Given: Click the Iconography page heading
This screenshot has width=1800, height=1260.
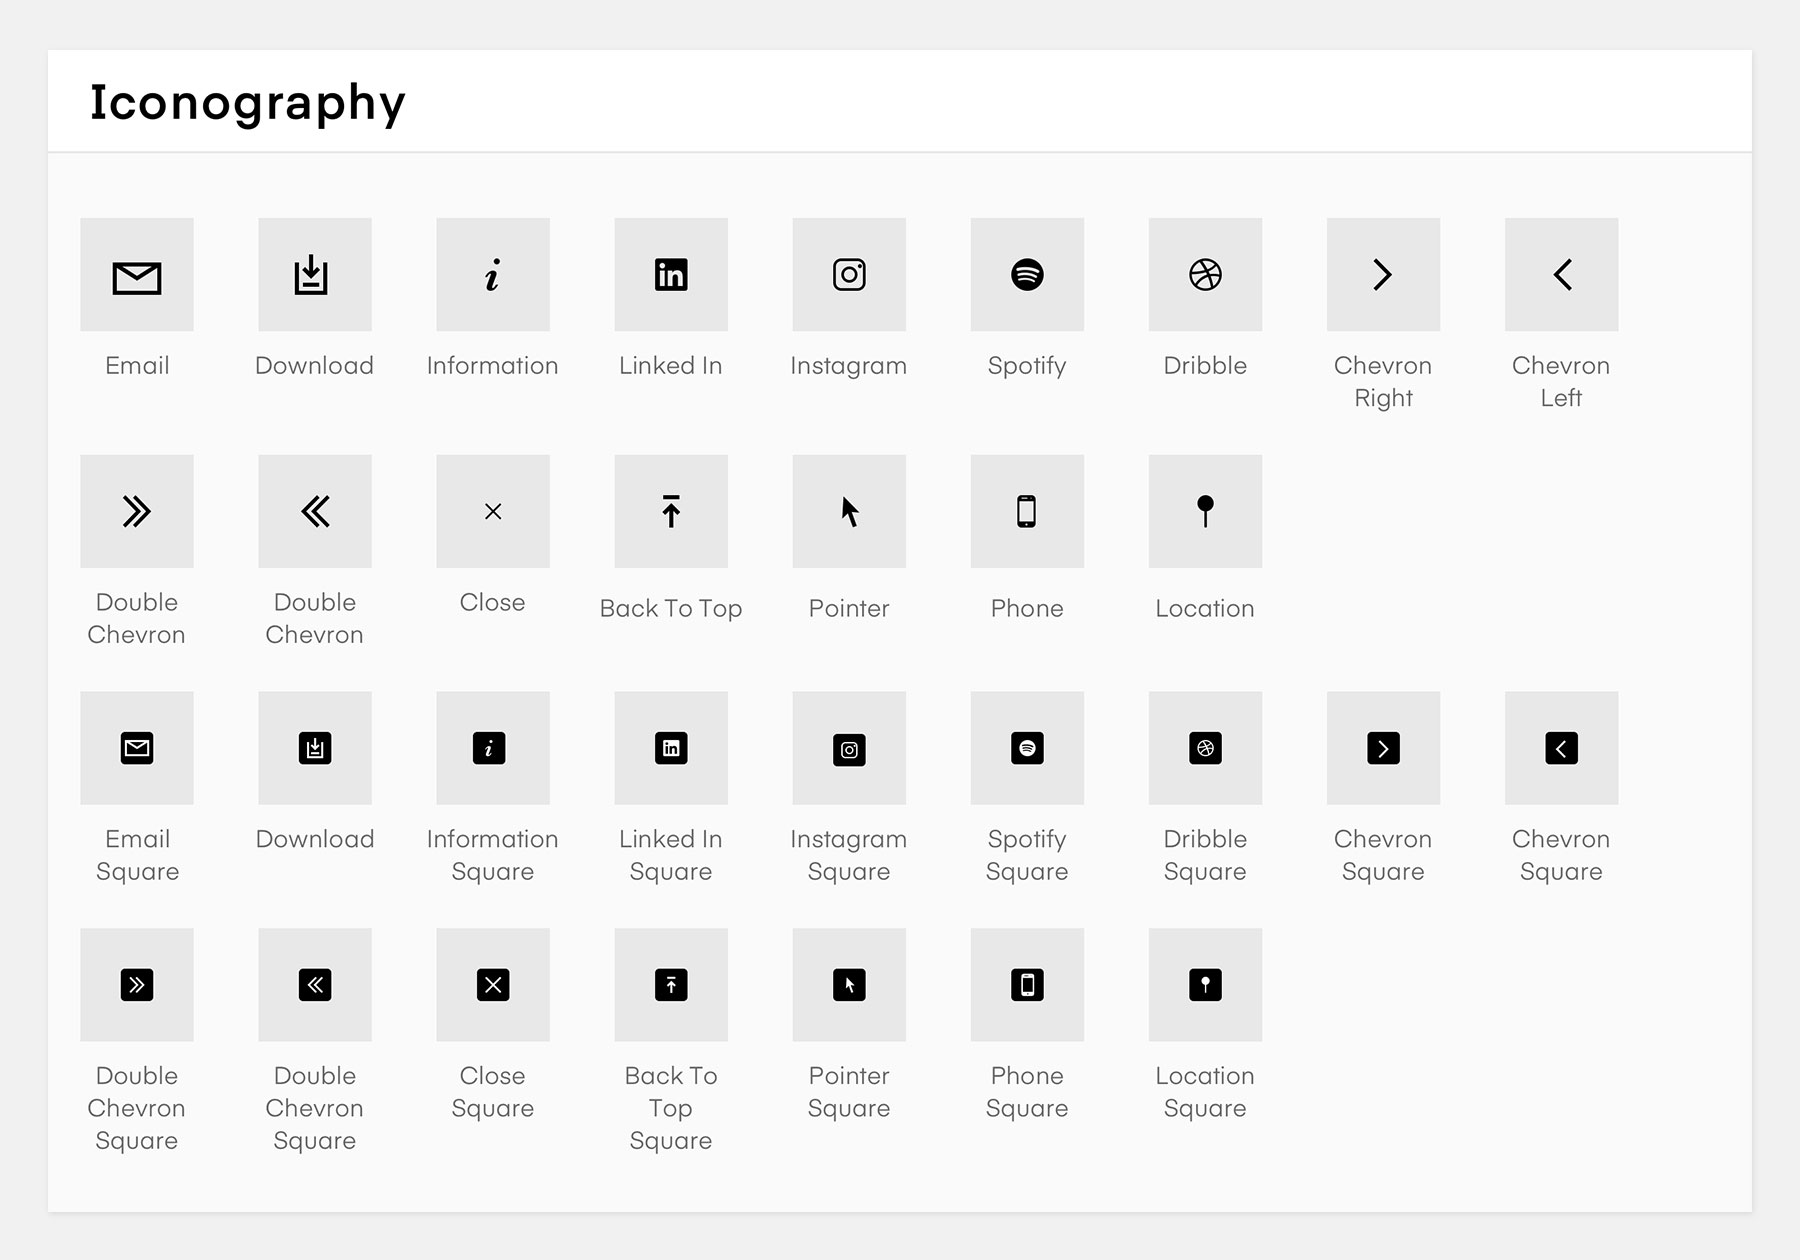Looking at the screenshot, I should click(x=245, y=100).
